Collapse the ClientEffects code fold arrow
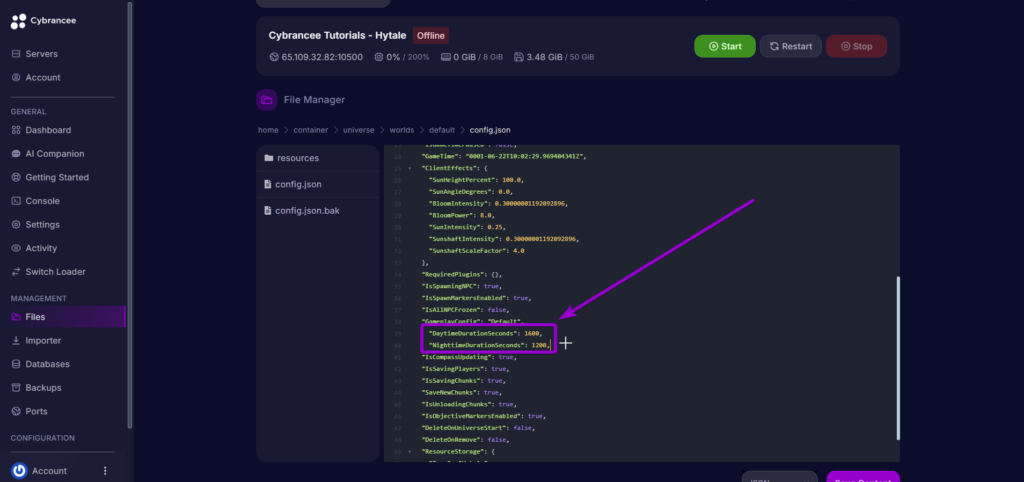Viewport: 1024px width, 482px height. click(410, 168)
